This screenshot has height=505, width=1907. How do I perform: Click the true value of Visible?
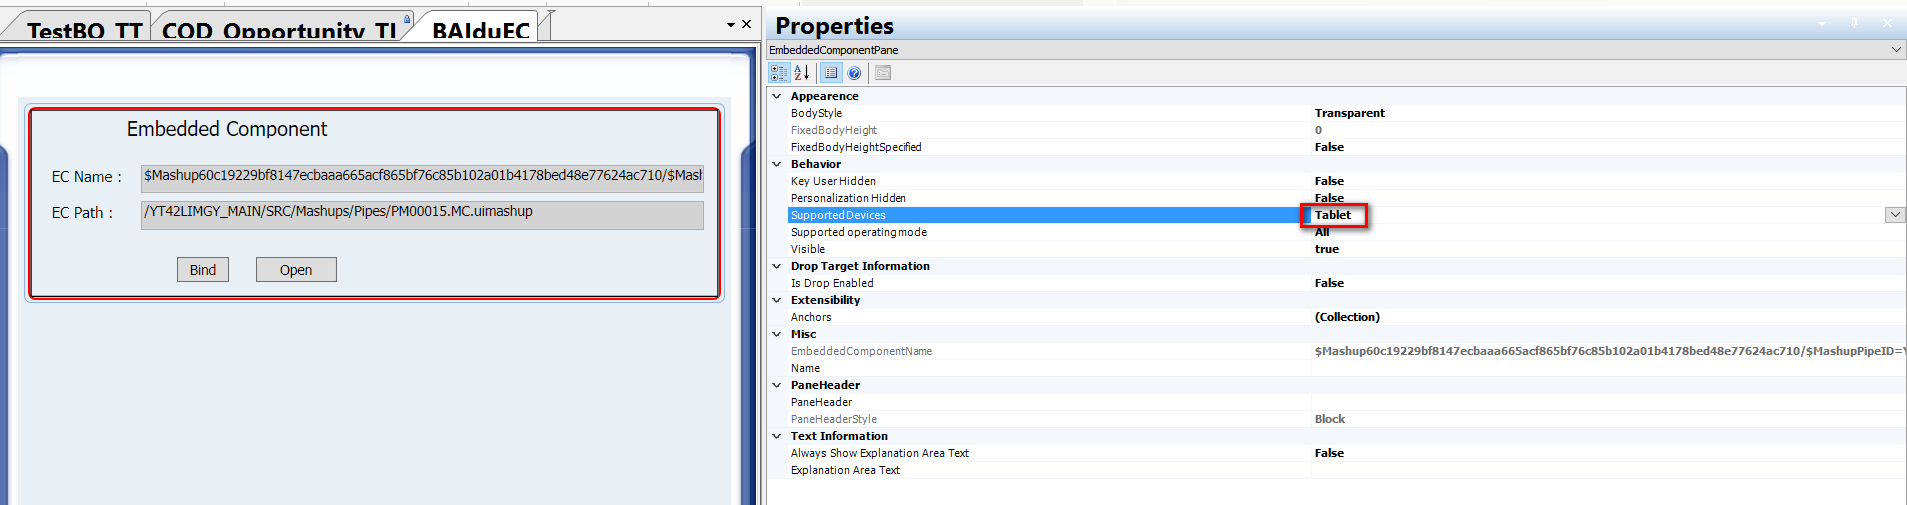[1326, 249]
